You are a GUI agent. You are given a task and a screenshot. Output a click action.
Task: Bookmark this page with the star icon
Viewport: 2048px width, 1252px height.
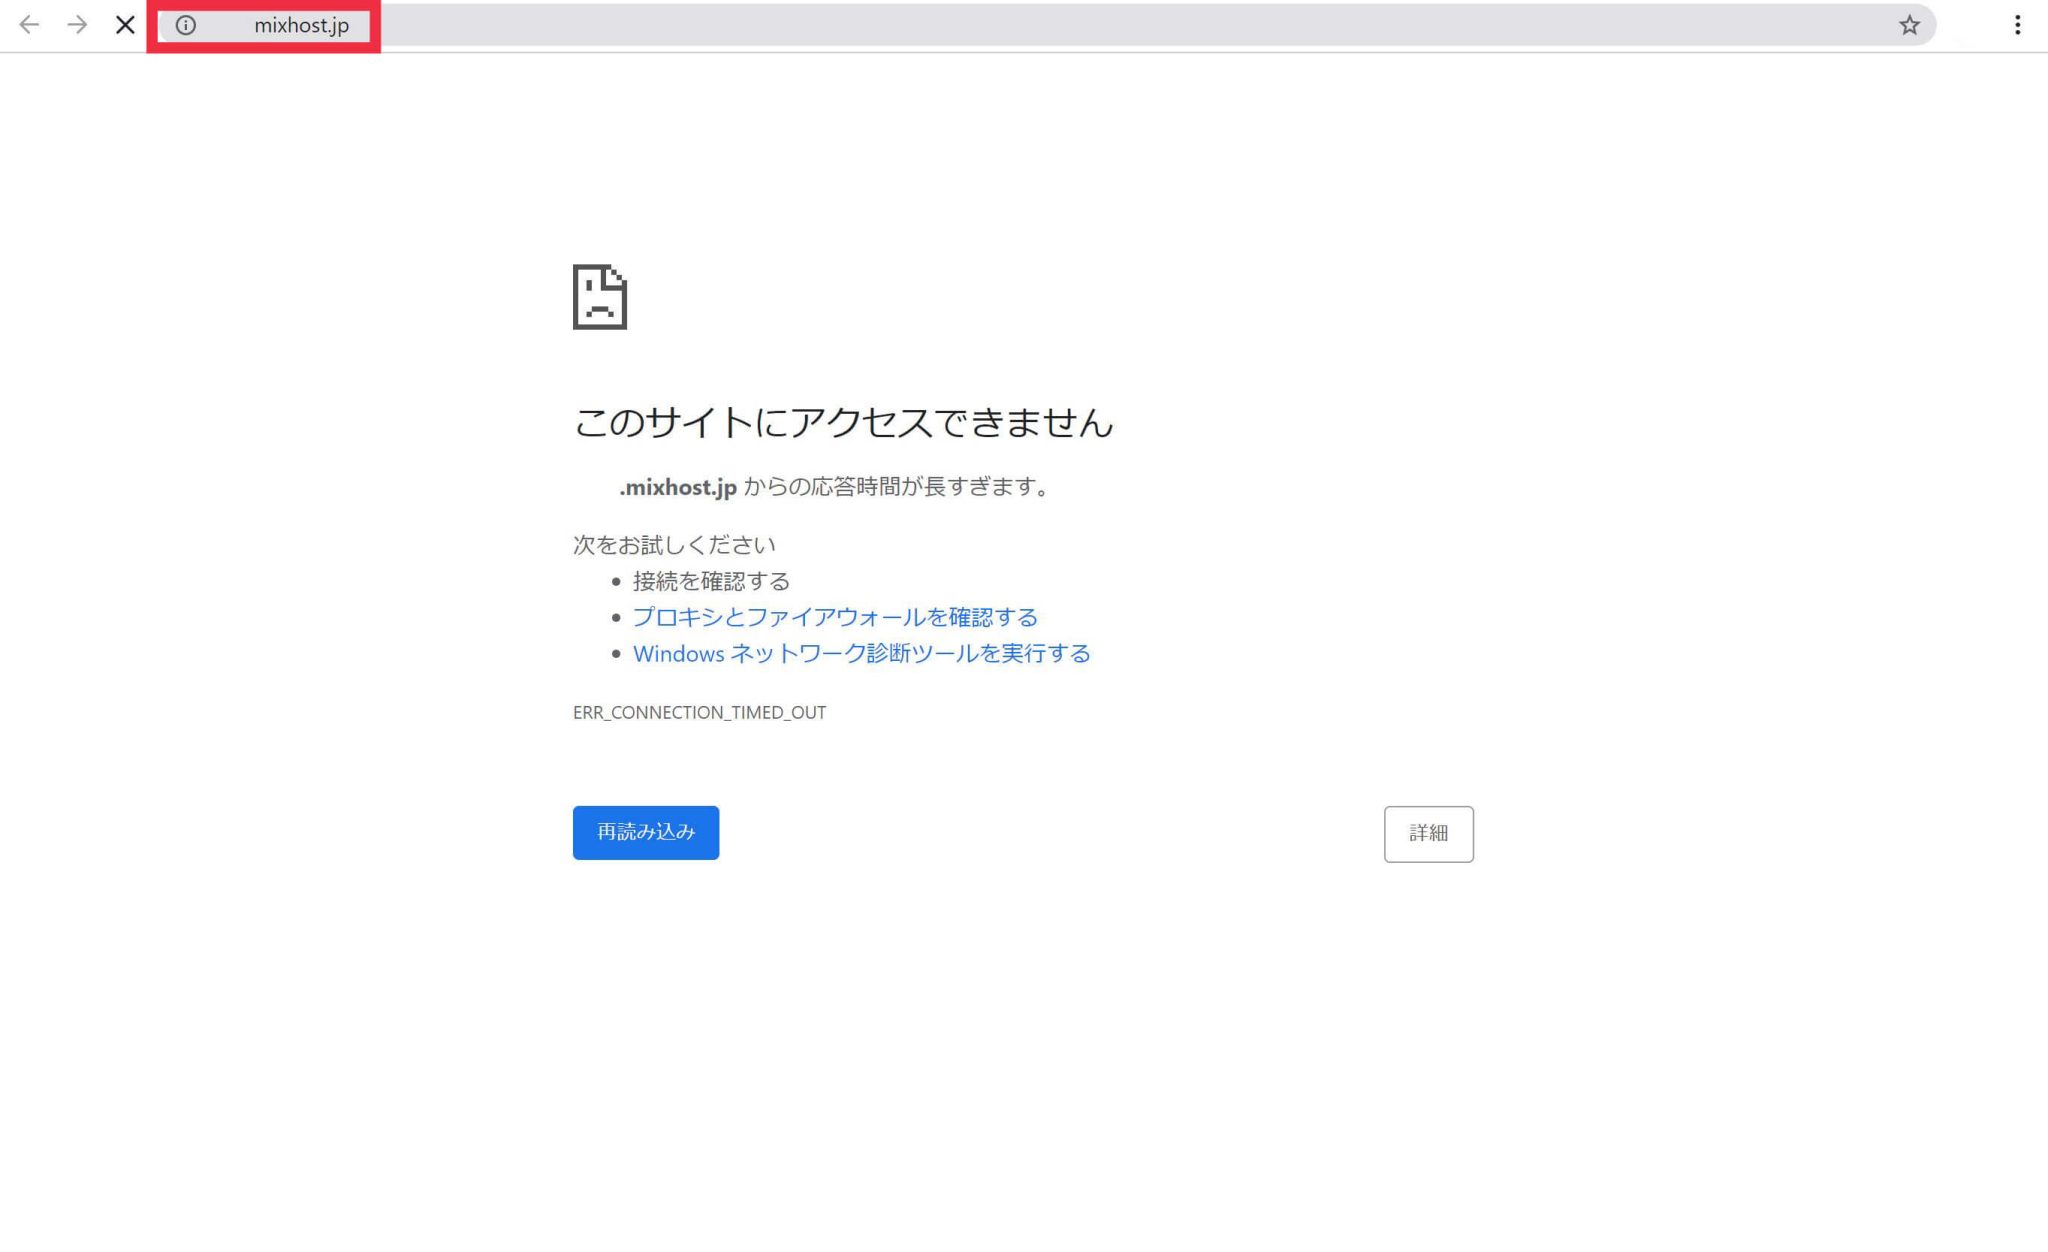tap(1909, 25)
